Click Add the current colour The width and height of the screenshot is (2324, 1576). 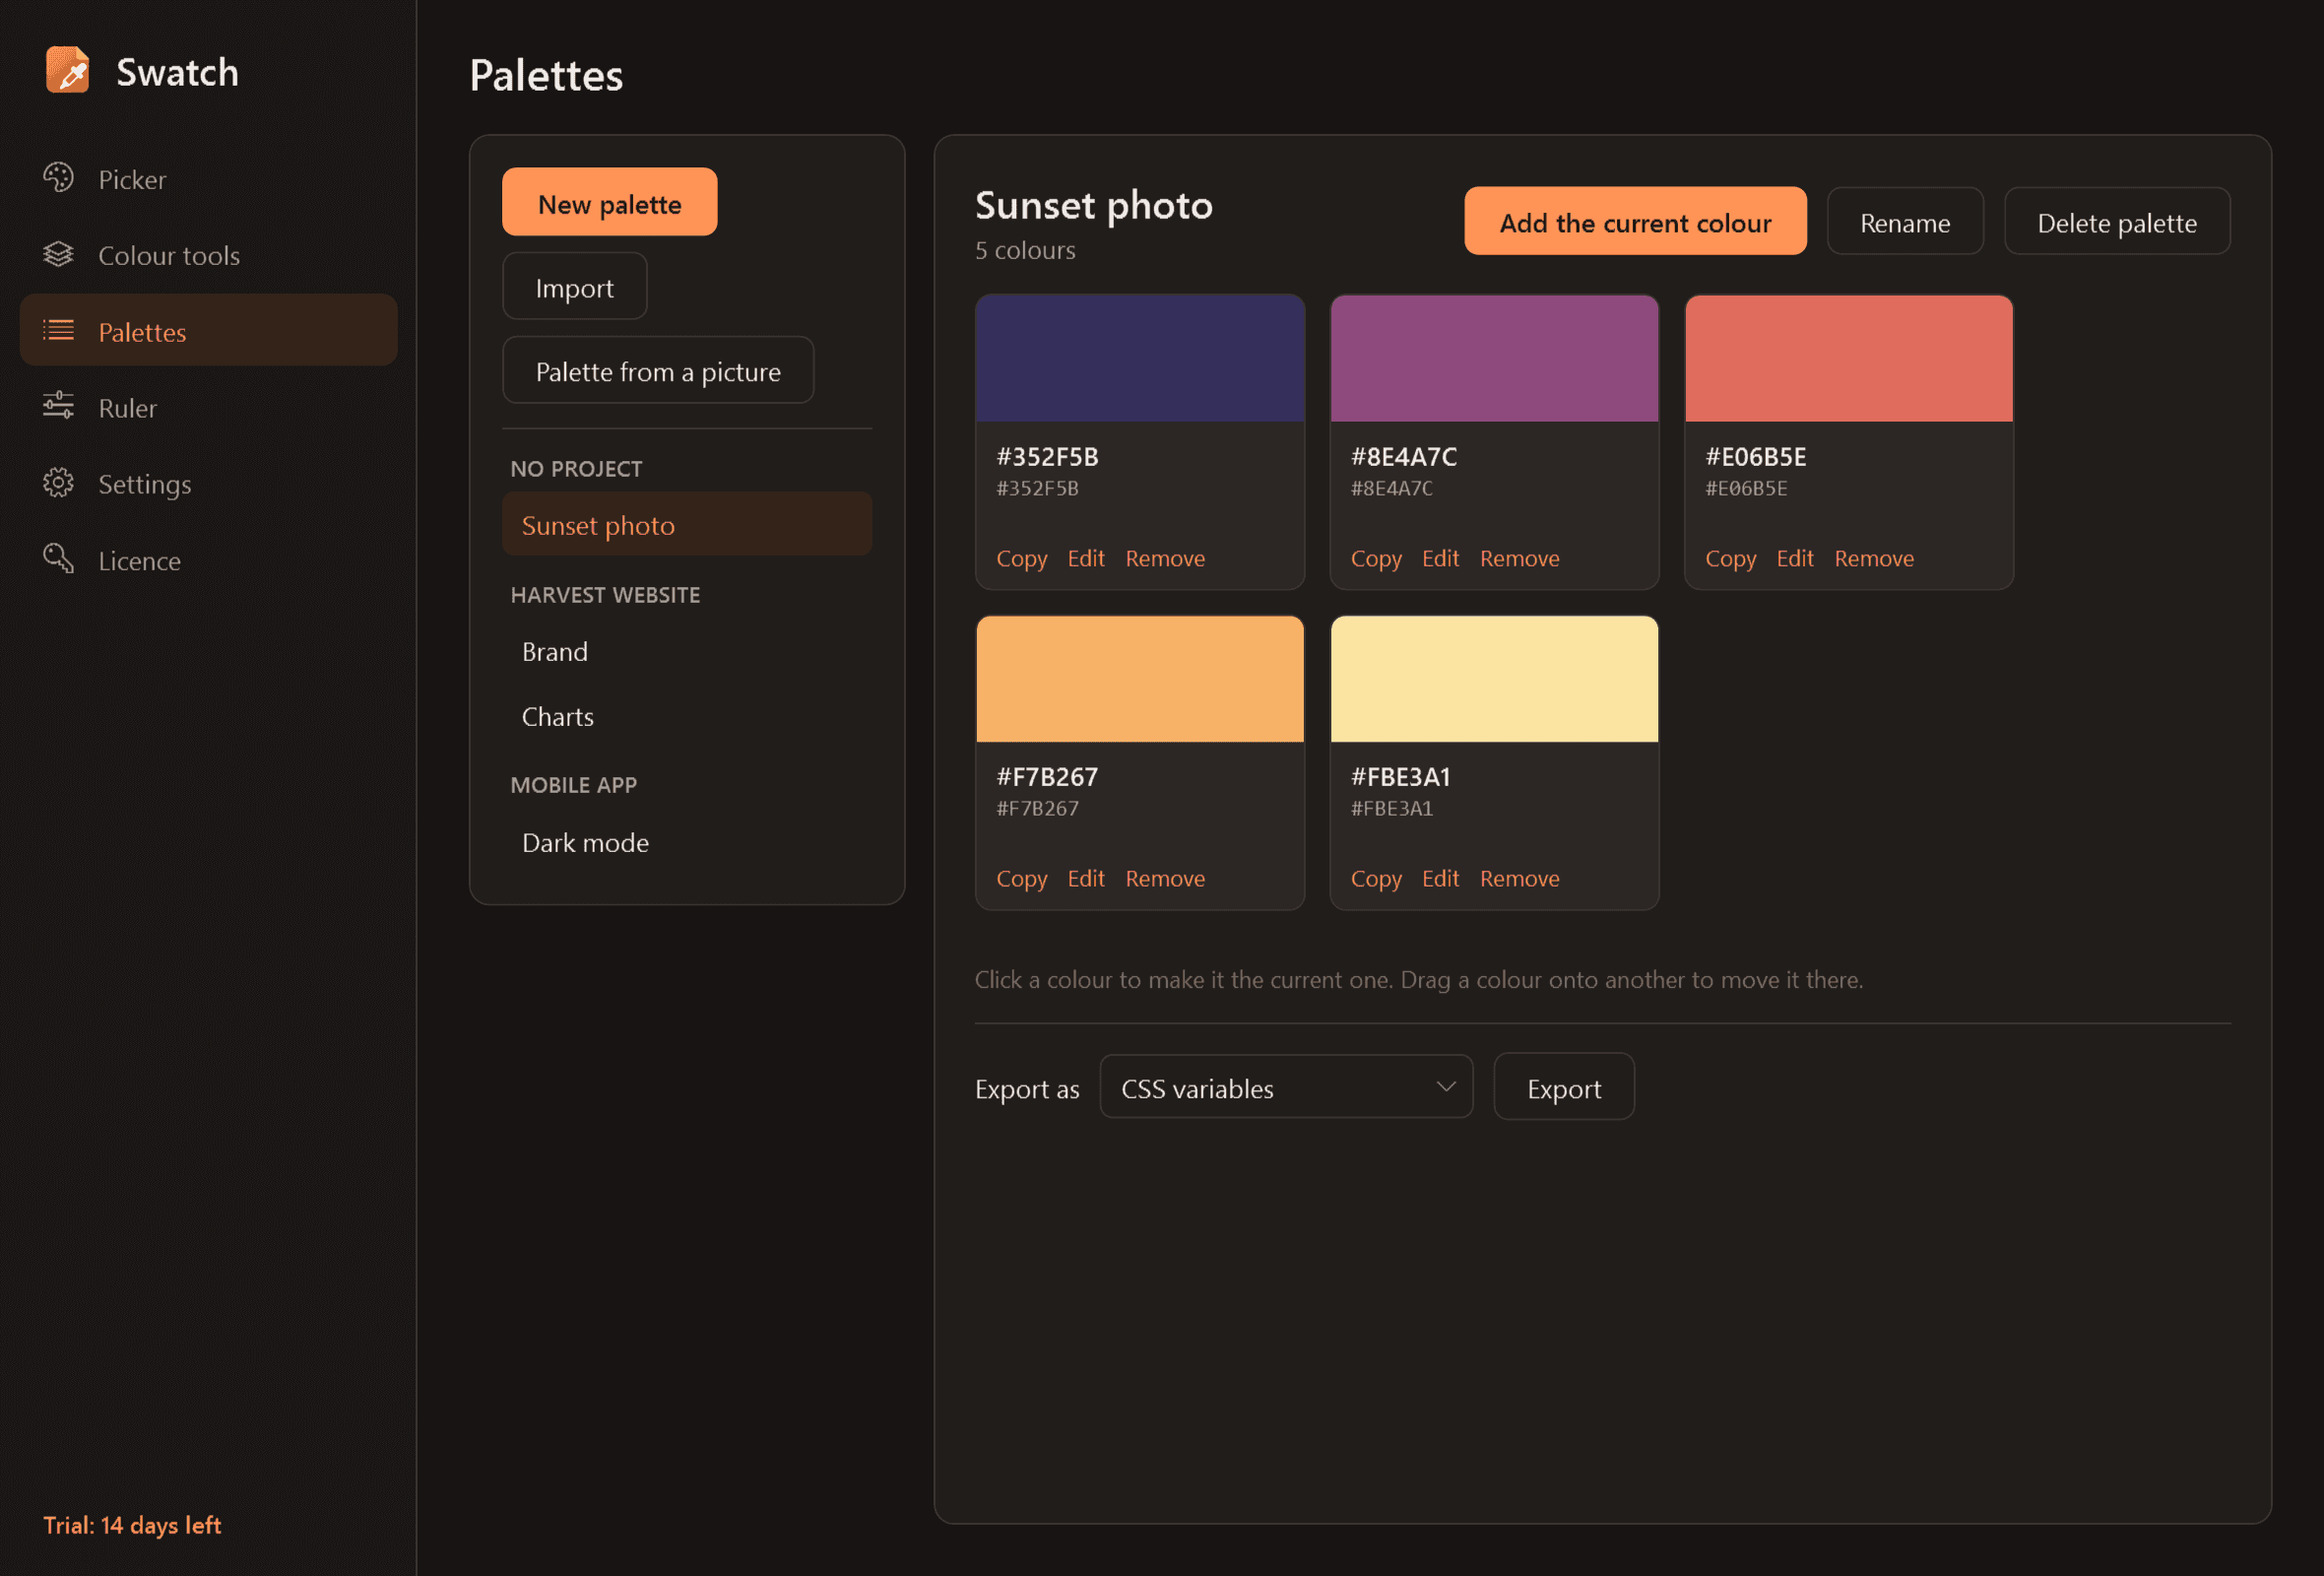pyautogui.click(x=1635, y=222)
